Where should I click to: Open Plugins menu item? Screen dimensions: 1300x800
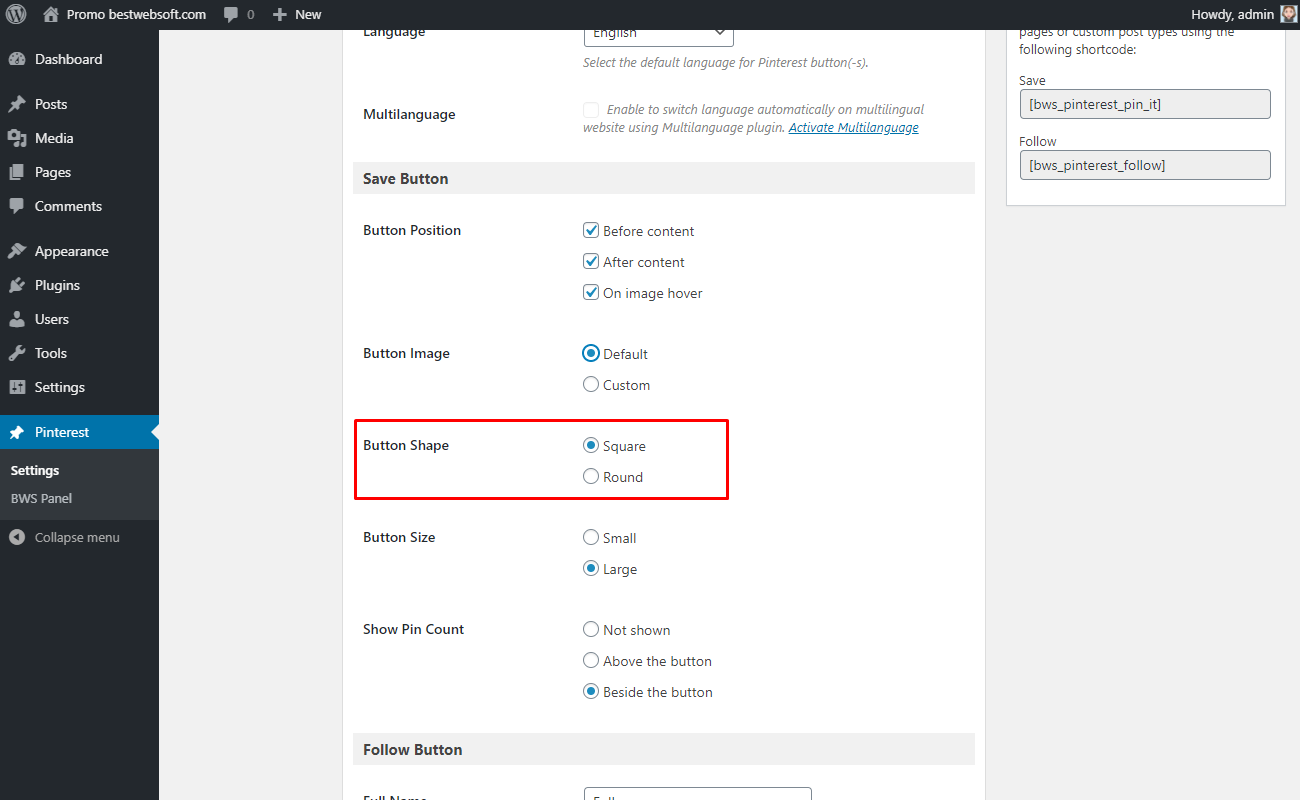[79, 285]
